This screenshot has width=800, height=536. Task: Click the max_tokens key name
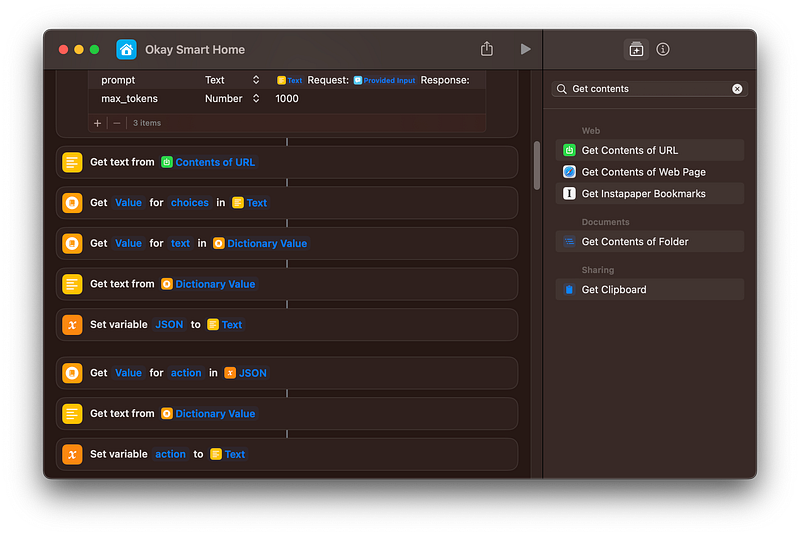pos(129,98)
